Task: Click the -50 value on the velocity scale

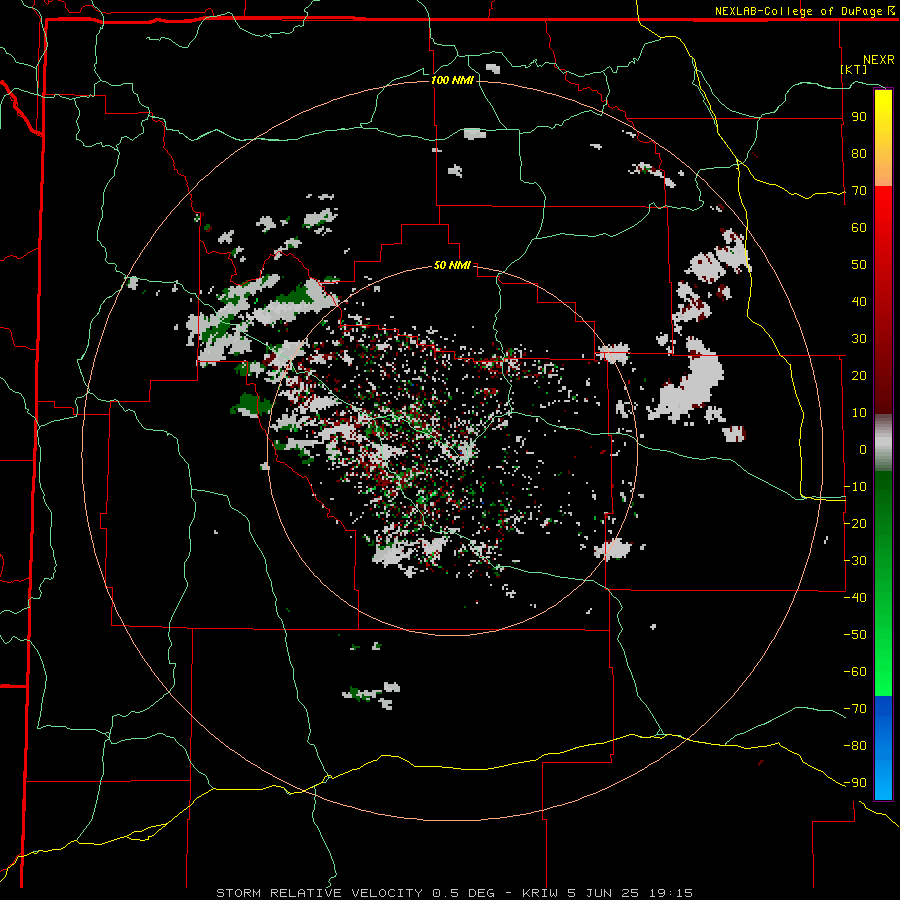Action: (x=855, y=634)
